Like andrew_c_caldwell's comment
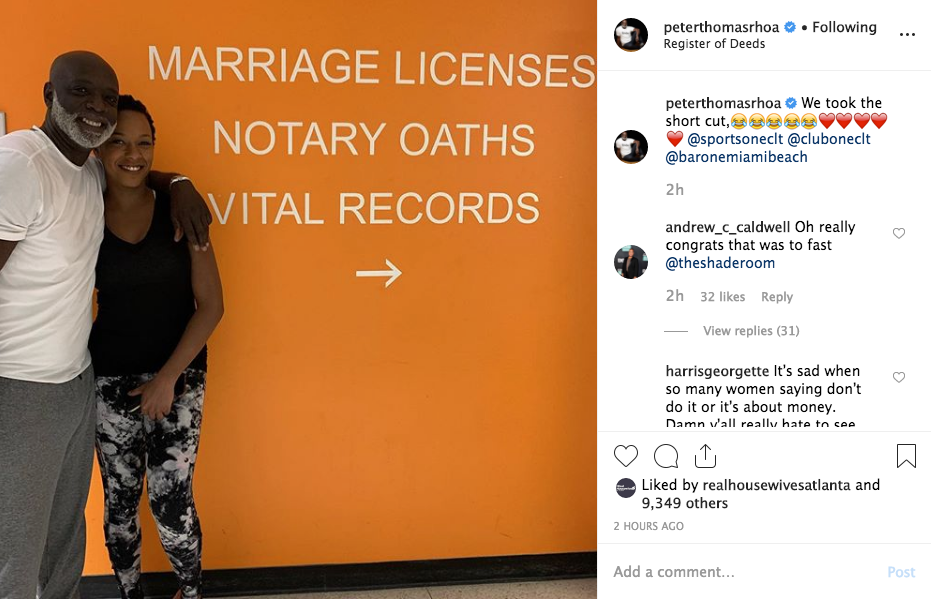931x599 pixels. (x=899, y=233)
